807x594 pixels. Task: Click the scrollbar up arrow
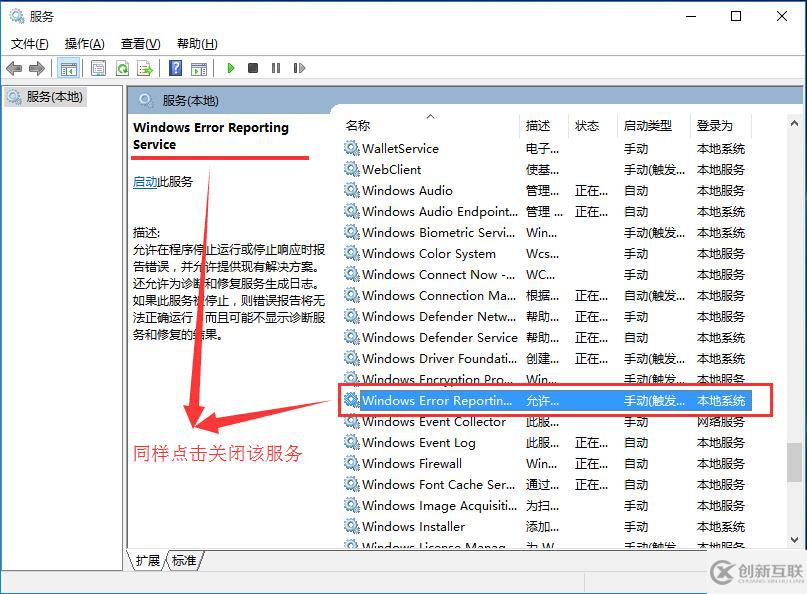coord(794,124)
